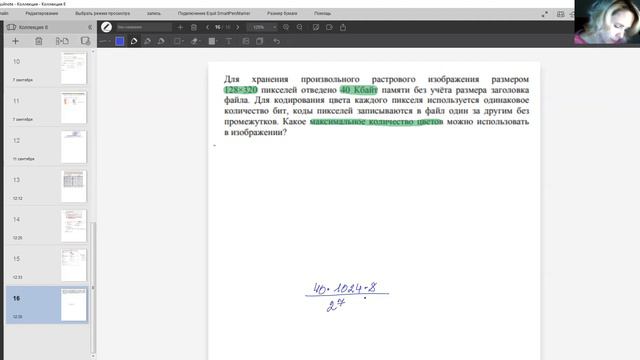Image resolution: width=640 pixels, height=360 pixels.
Task: Click the zoom in magnifier icon
Action: click(286, 27)
